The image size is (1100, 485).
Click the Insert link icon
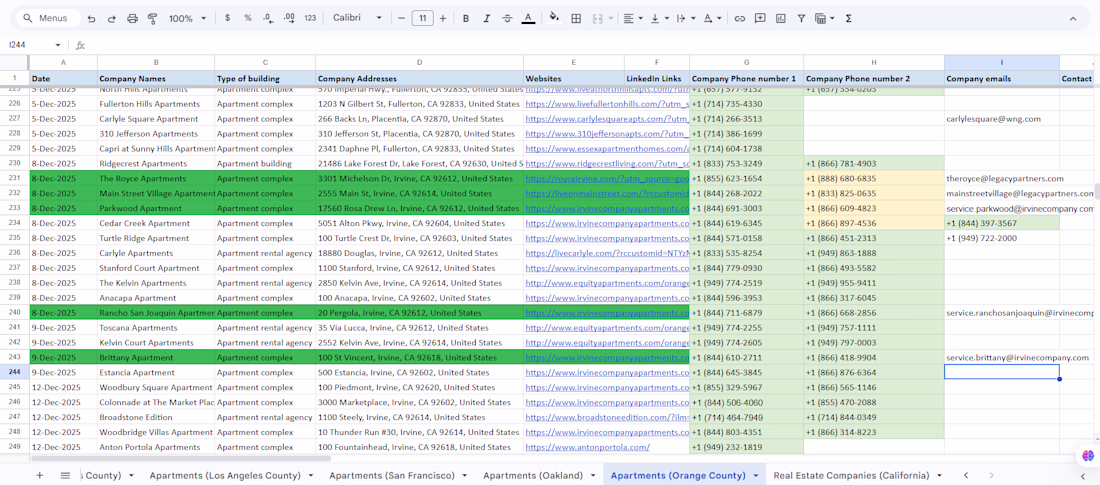(740, 18)
